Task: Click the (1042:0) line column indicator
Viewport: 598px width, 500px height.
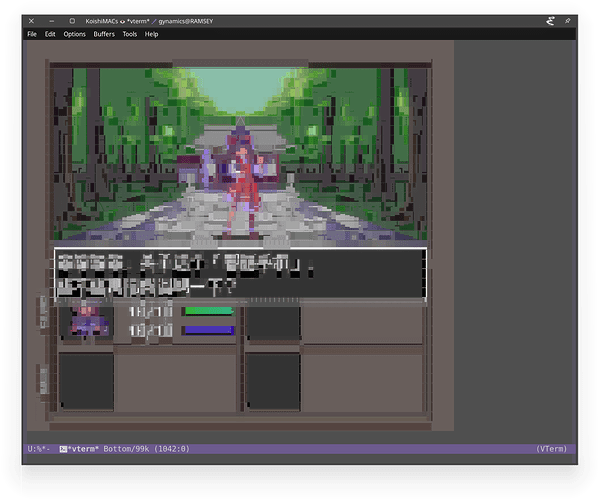Action: (x=172, y=449)
